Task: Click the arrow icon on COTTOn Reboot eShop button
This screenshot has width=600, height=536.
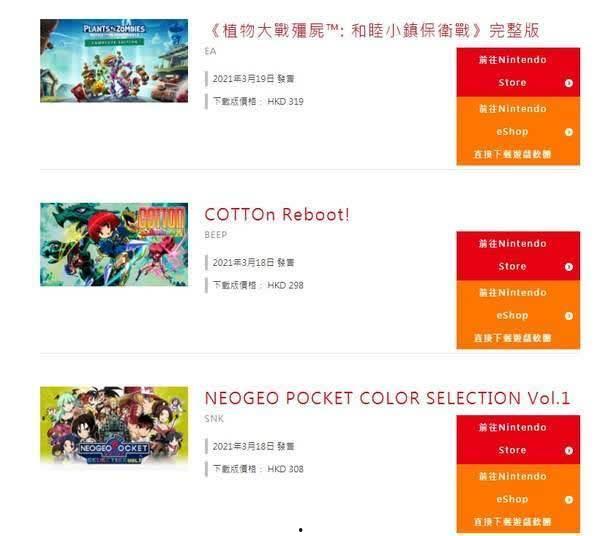Action: click(569, 316)
